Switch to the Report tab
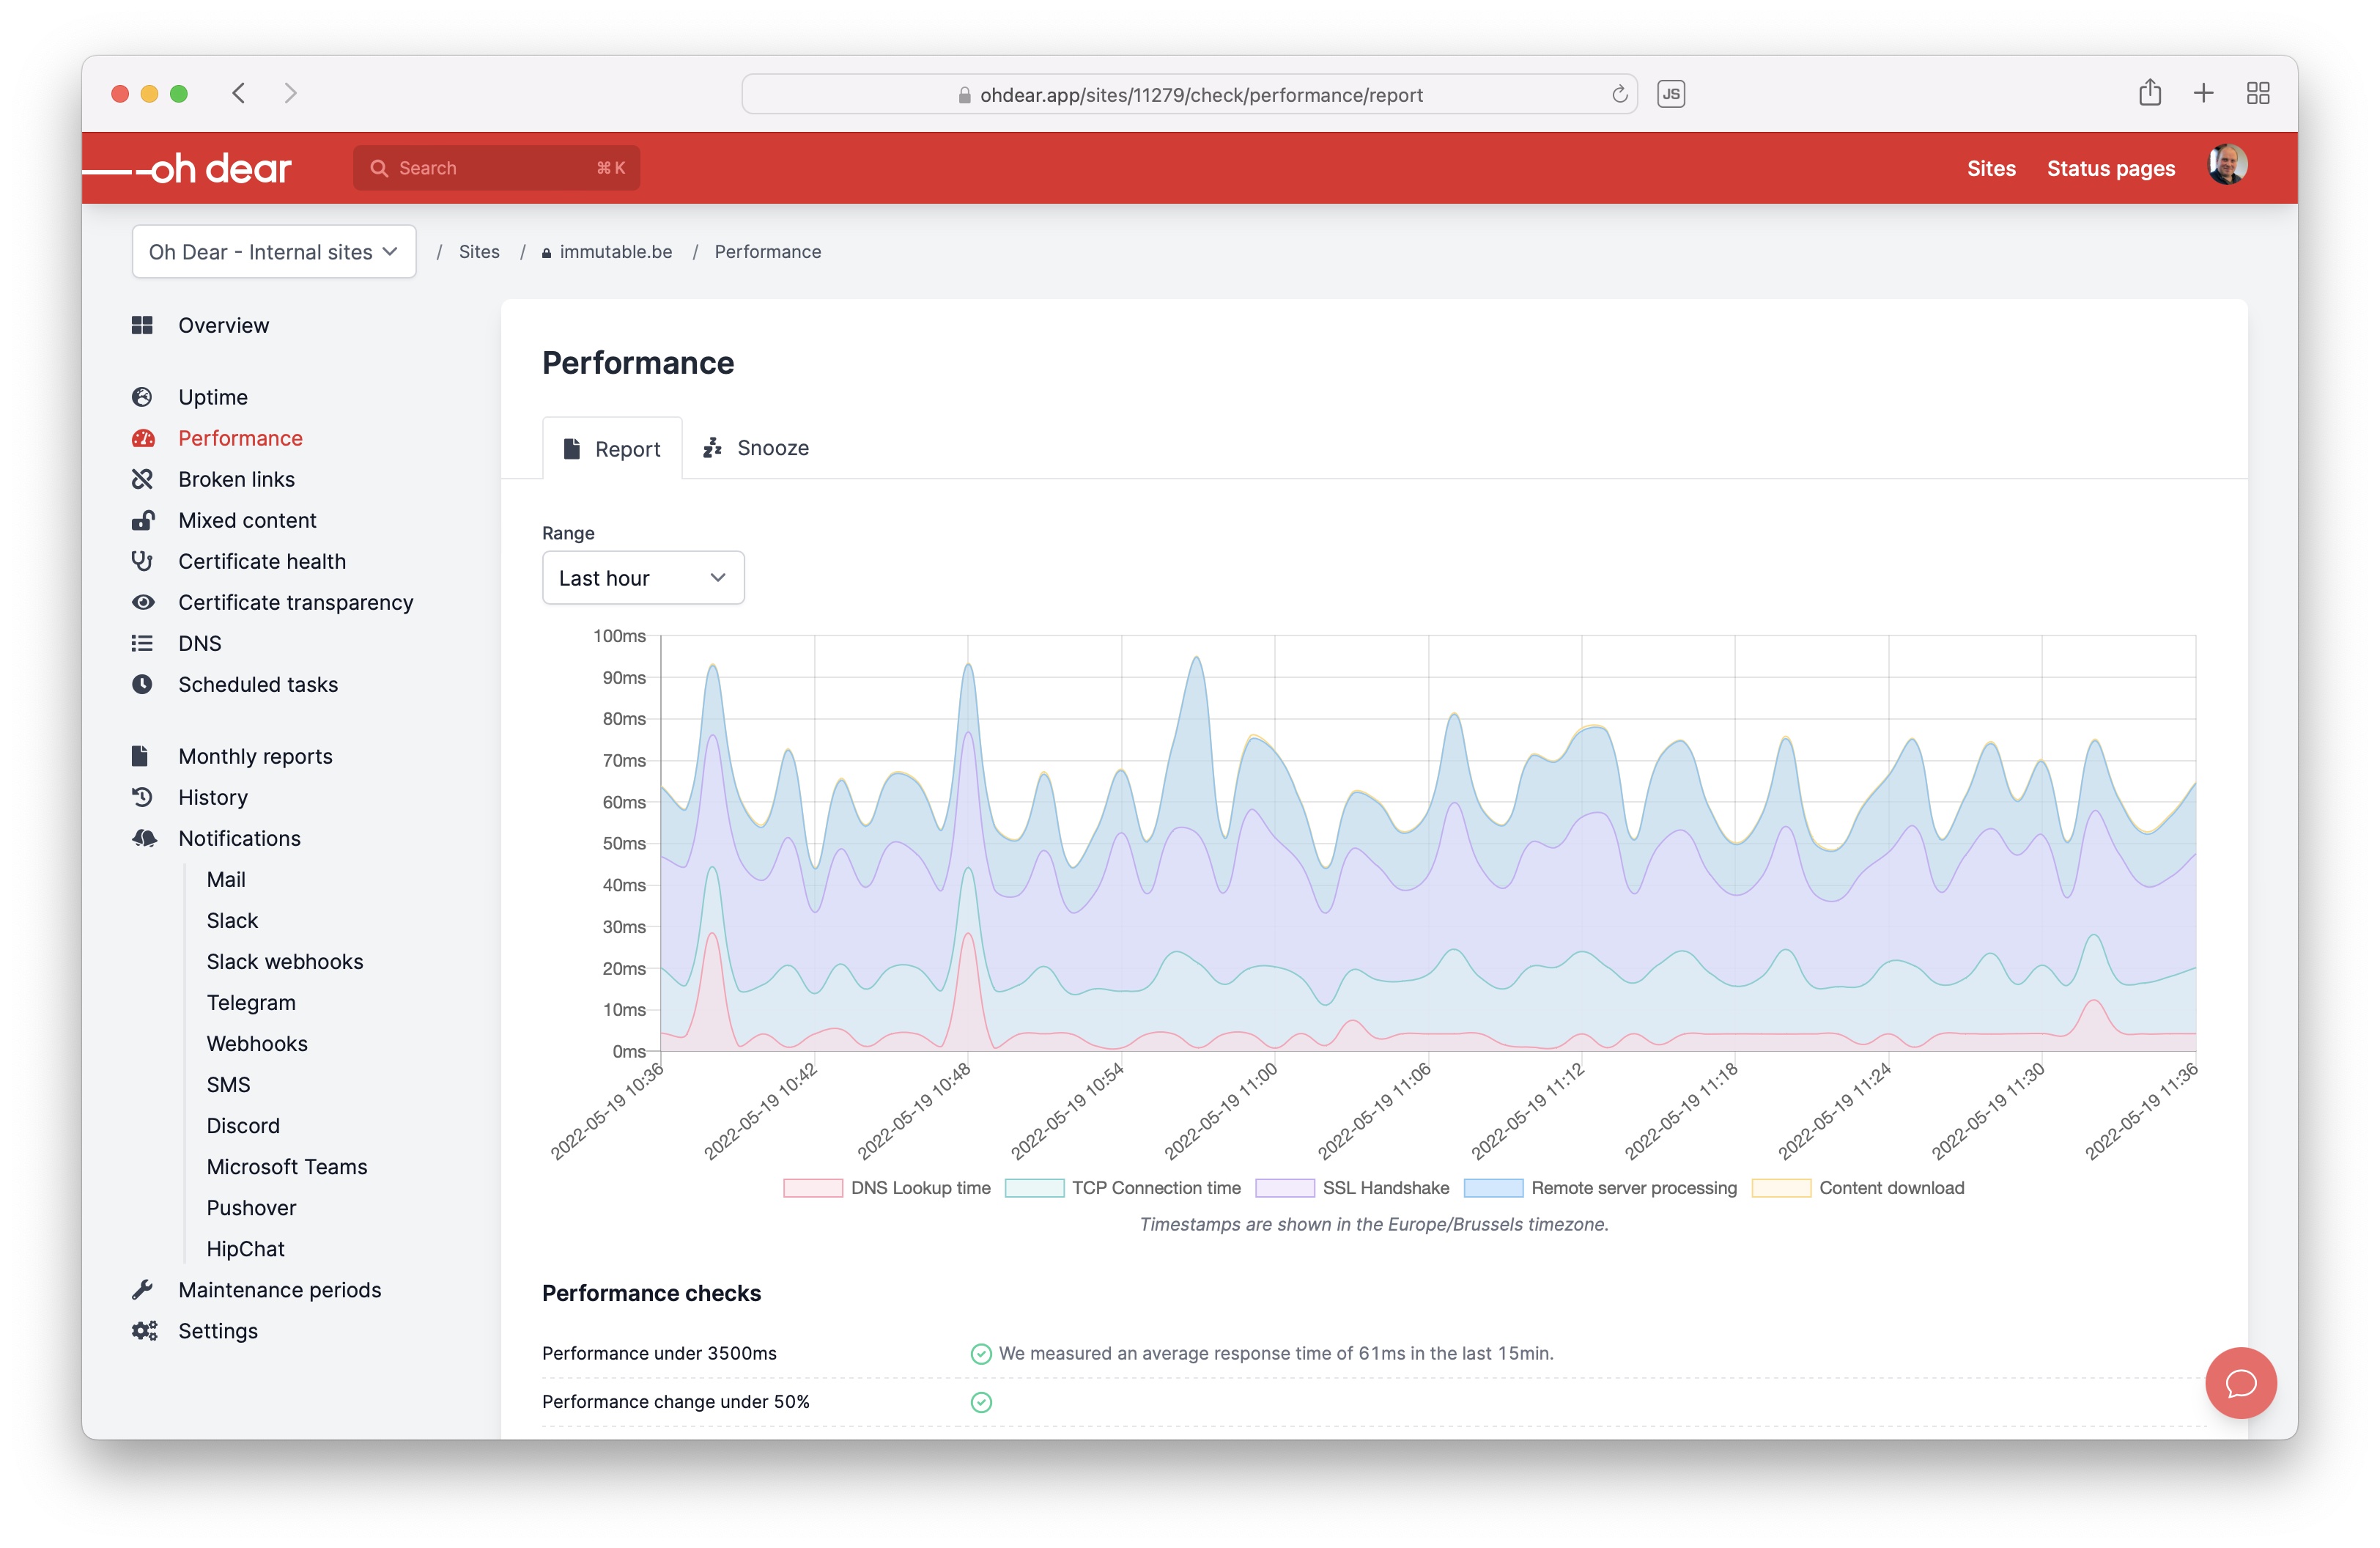The image size is (2380, 1548). (612, 449)
